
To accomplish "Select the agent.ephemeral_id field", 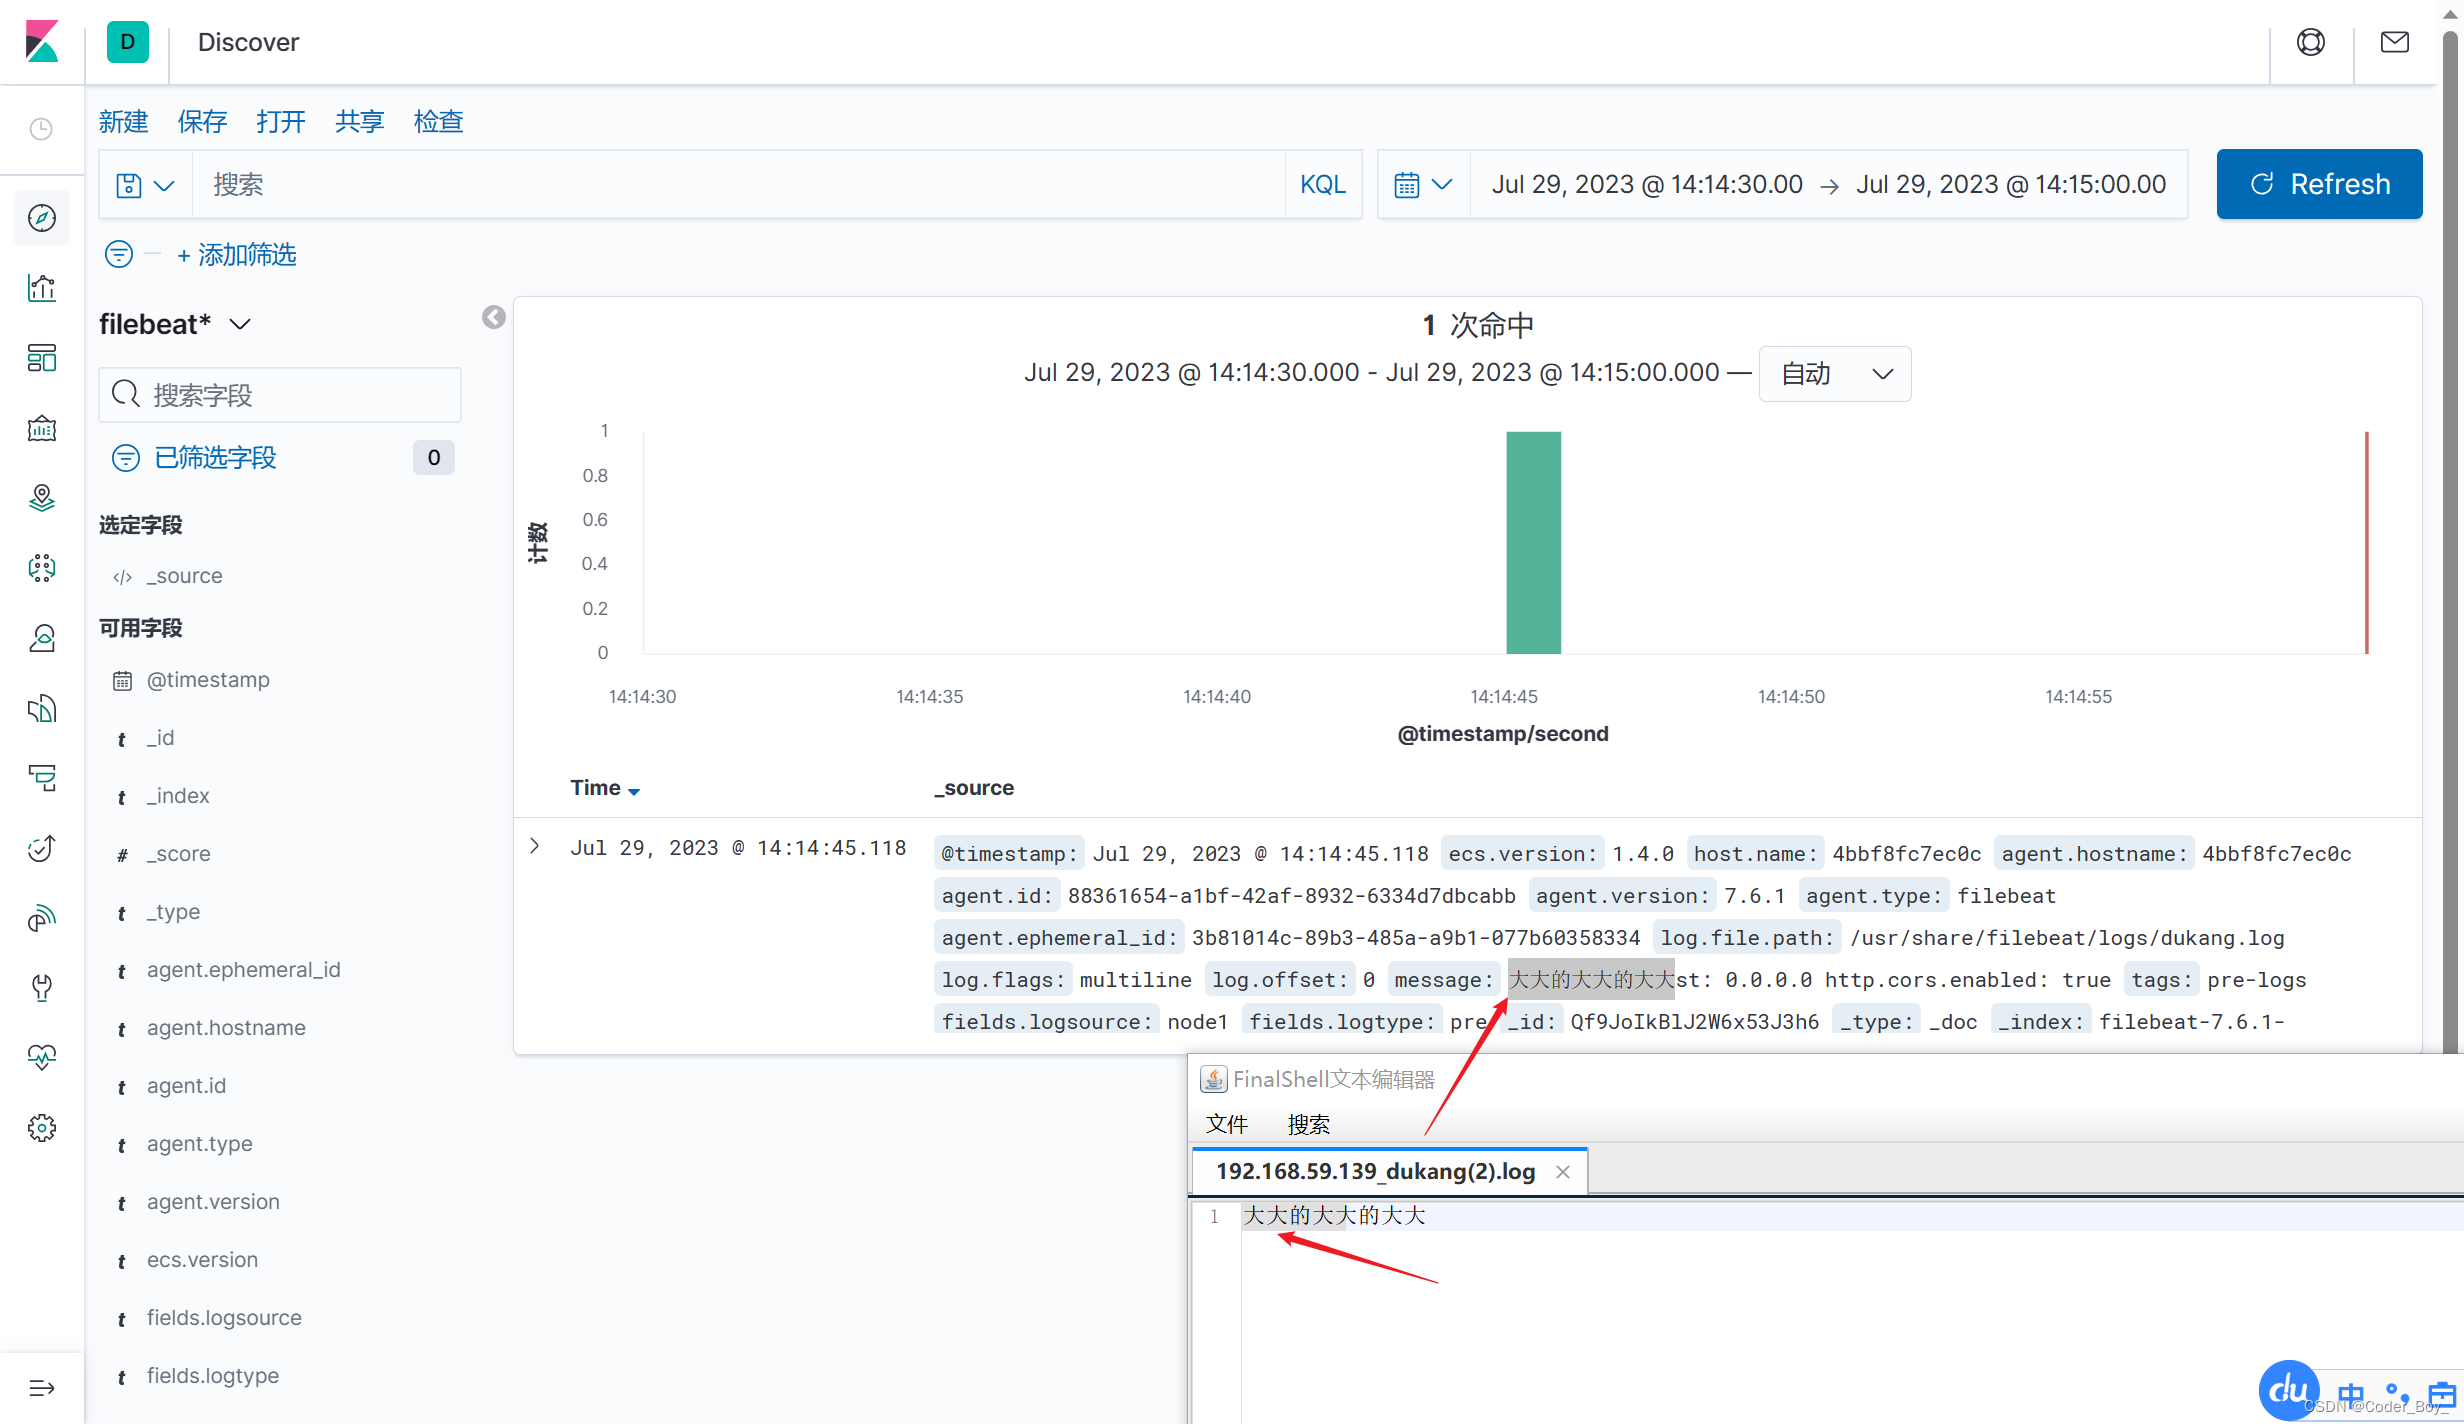I will coord(244,970).
